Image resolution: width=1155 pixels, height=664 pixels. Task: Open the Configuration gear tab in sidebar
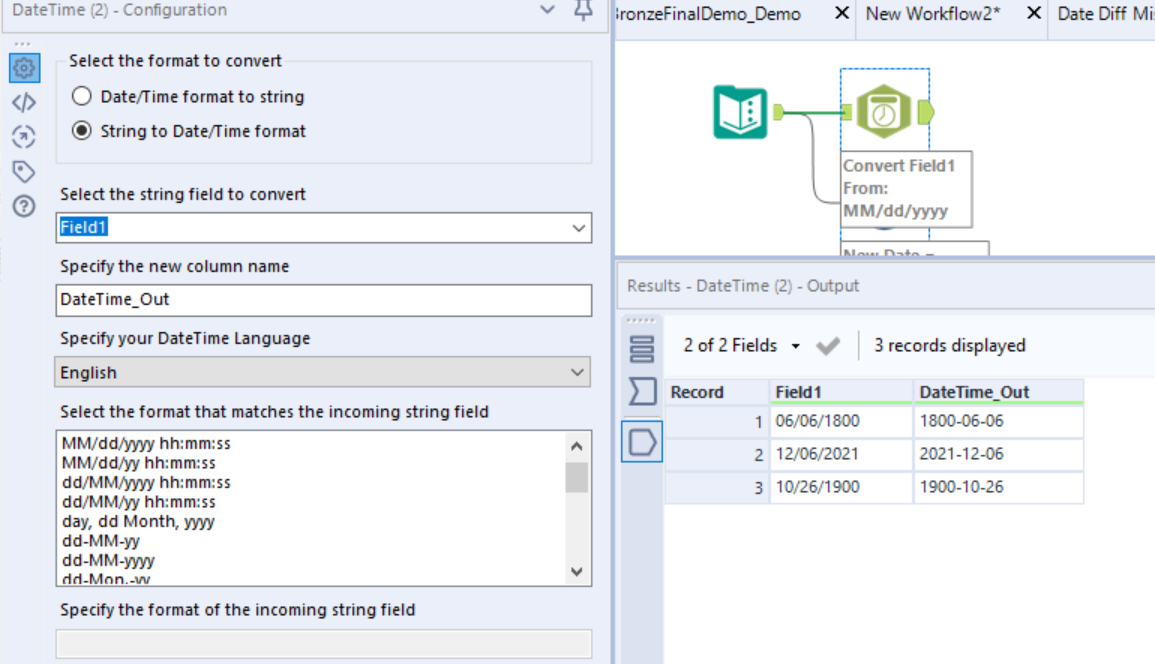click(25, 68)
